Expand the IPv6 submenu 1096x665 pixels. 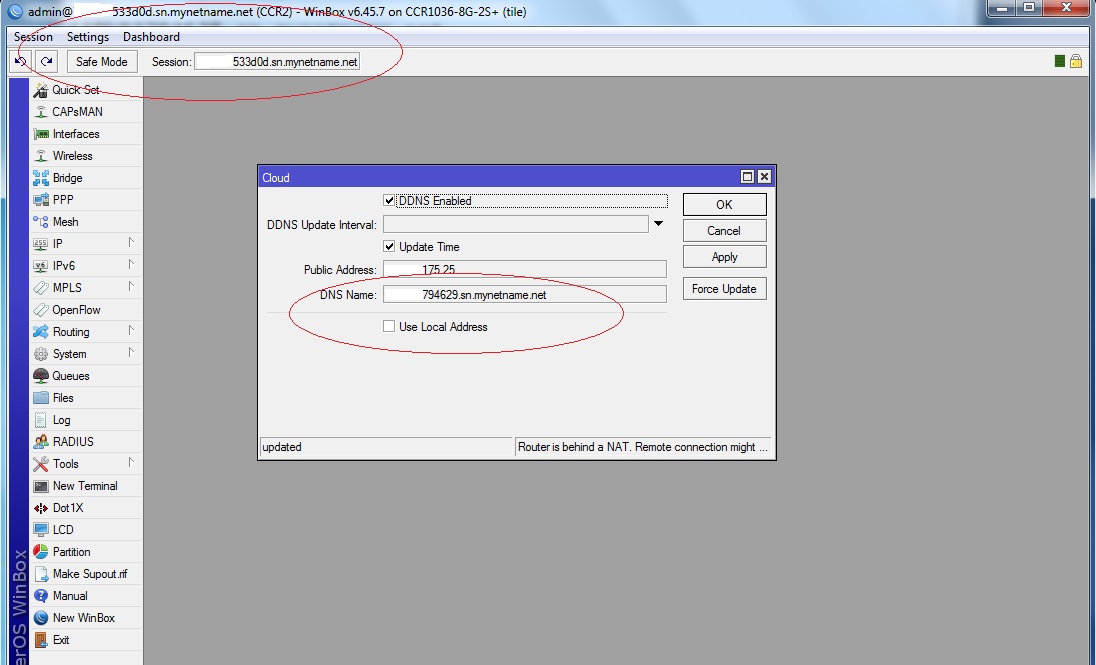click(131, 264)
